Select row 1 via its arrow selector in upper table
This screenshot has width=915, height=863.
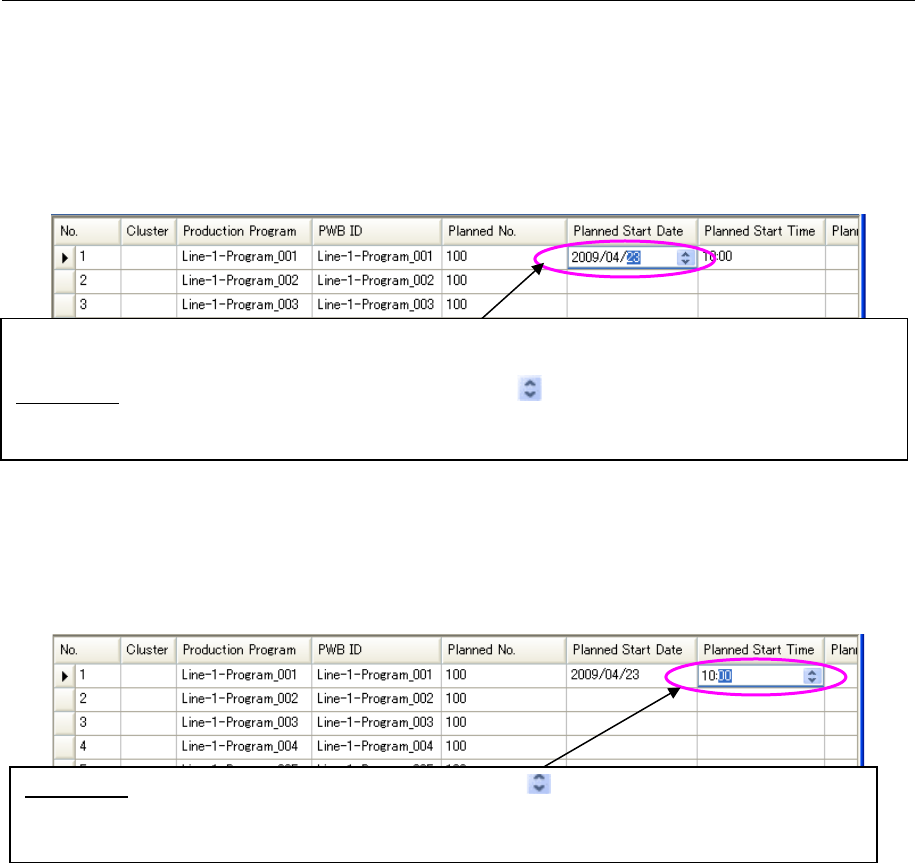click(x=65, y=257)
